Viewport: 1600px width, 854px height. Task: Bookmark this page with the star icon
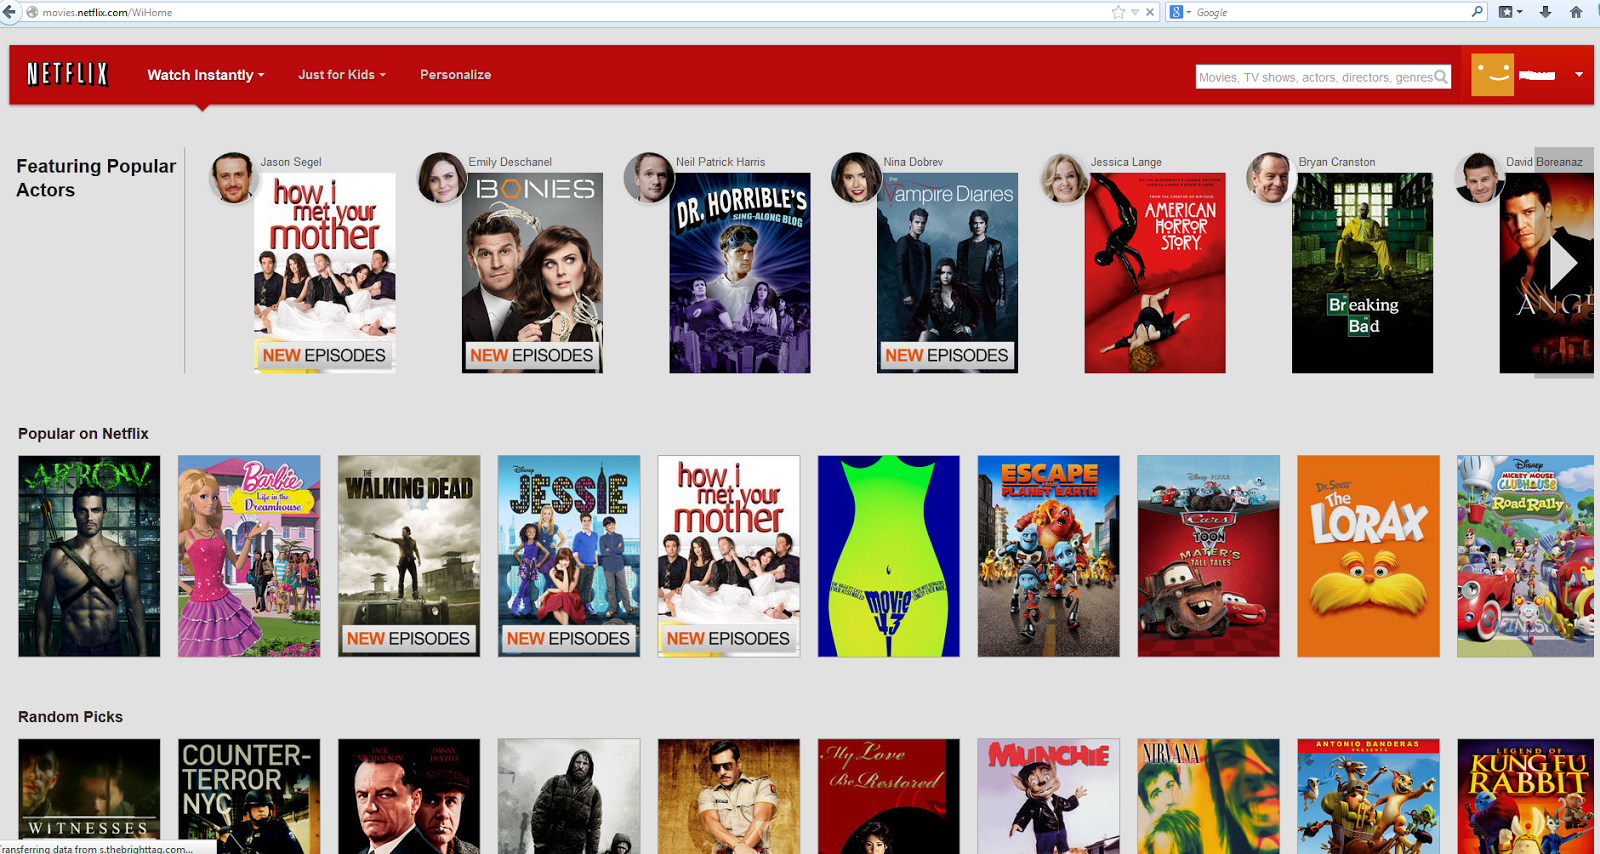tap(1118, 12)
